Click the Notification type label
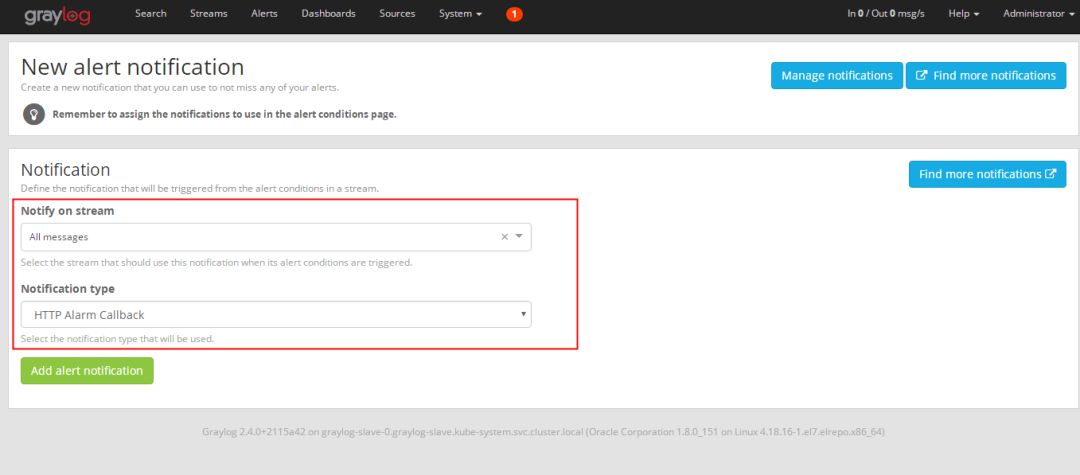The height and width of the screenshot is (475, 1080). click(x=68, y=288)
